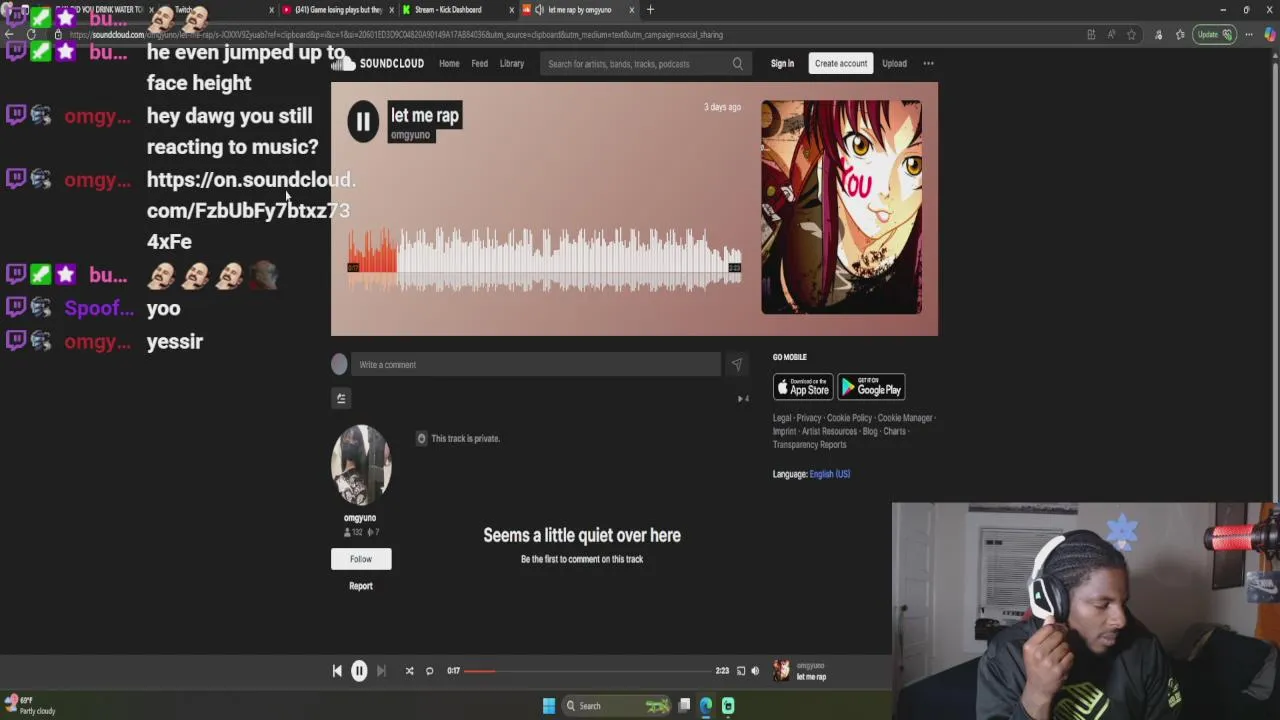
Task: Toggle mute with the volume speaker icon
Action: point(755,671)
